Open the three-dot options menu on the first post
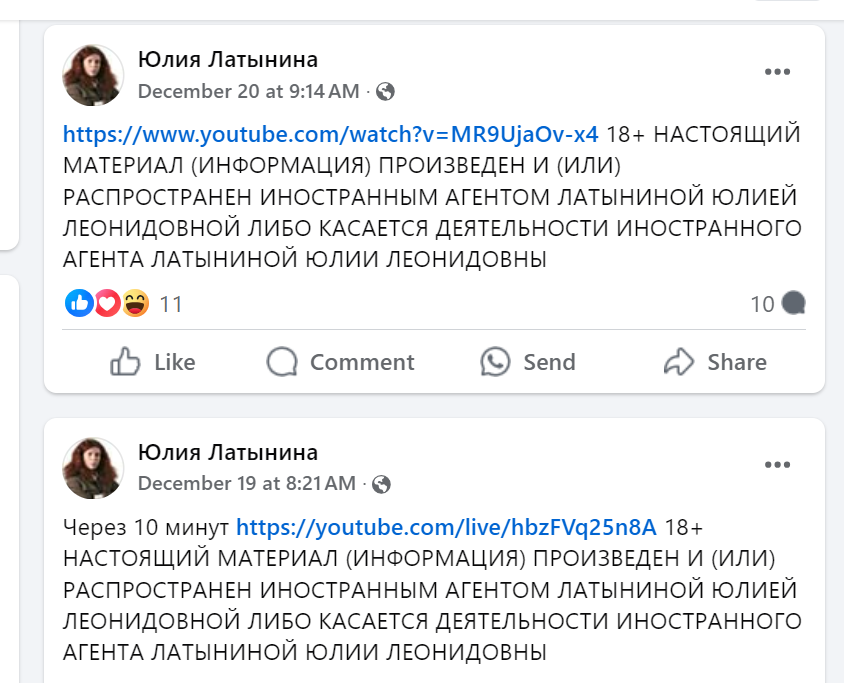The image size is (844, 683). click(777, 73)
